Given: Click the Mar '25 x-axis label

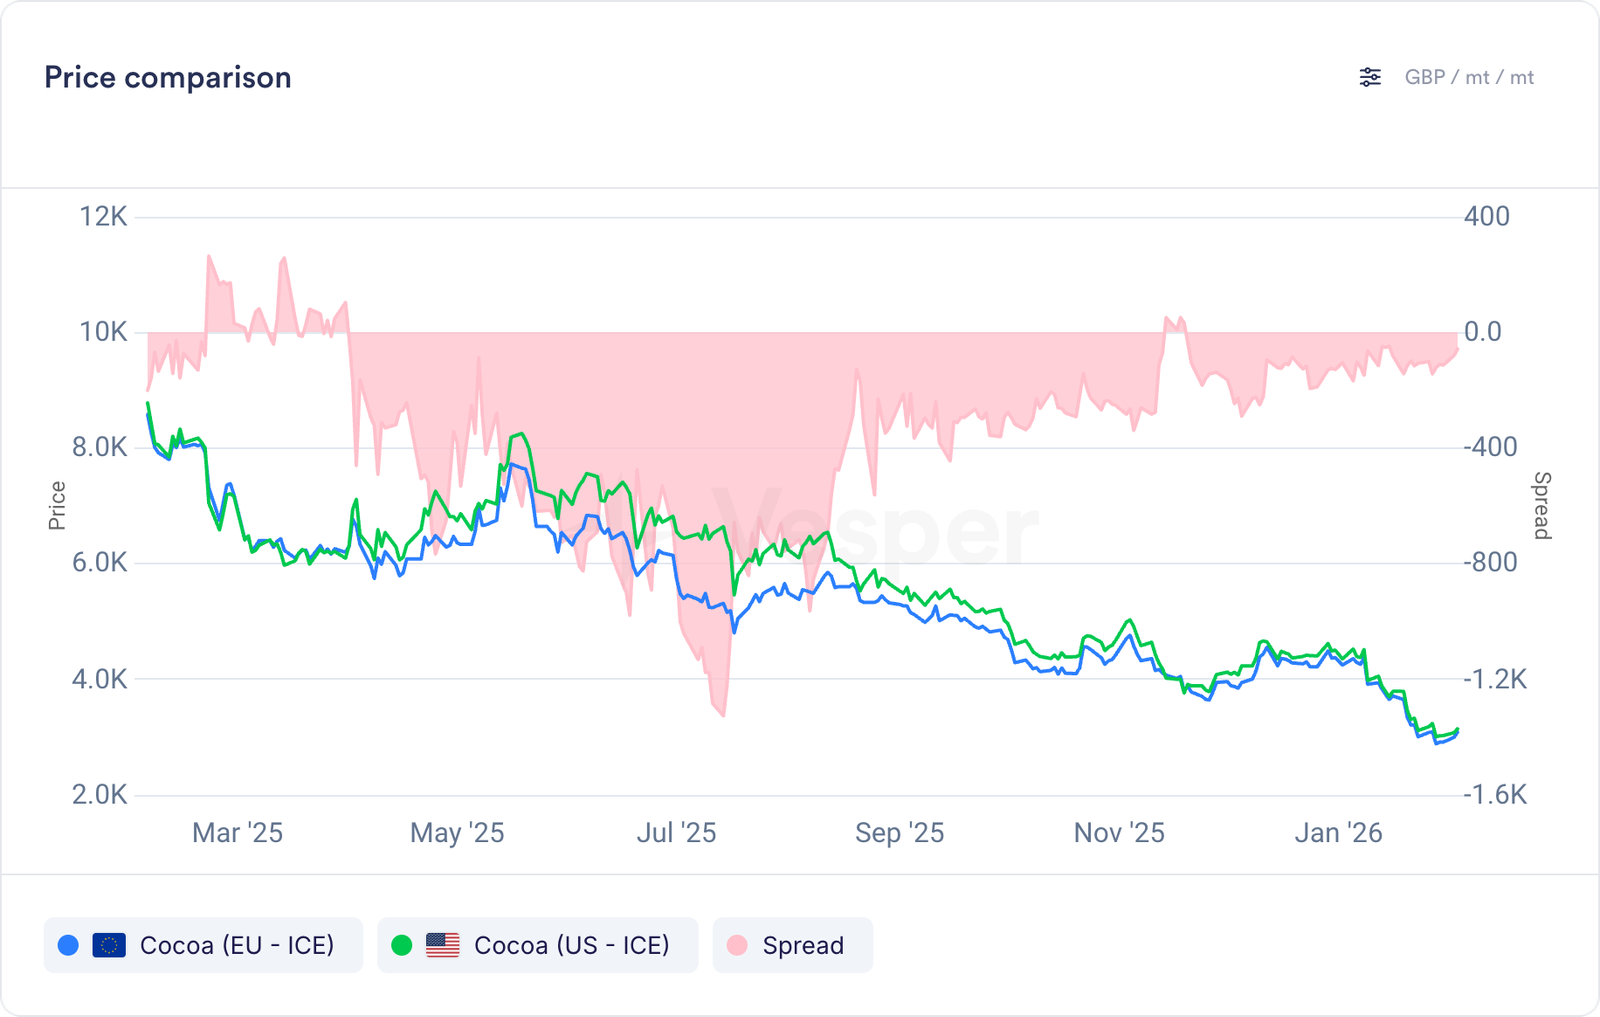Looking at the screenshot, I should click(237, 833).
